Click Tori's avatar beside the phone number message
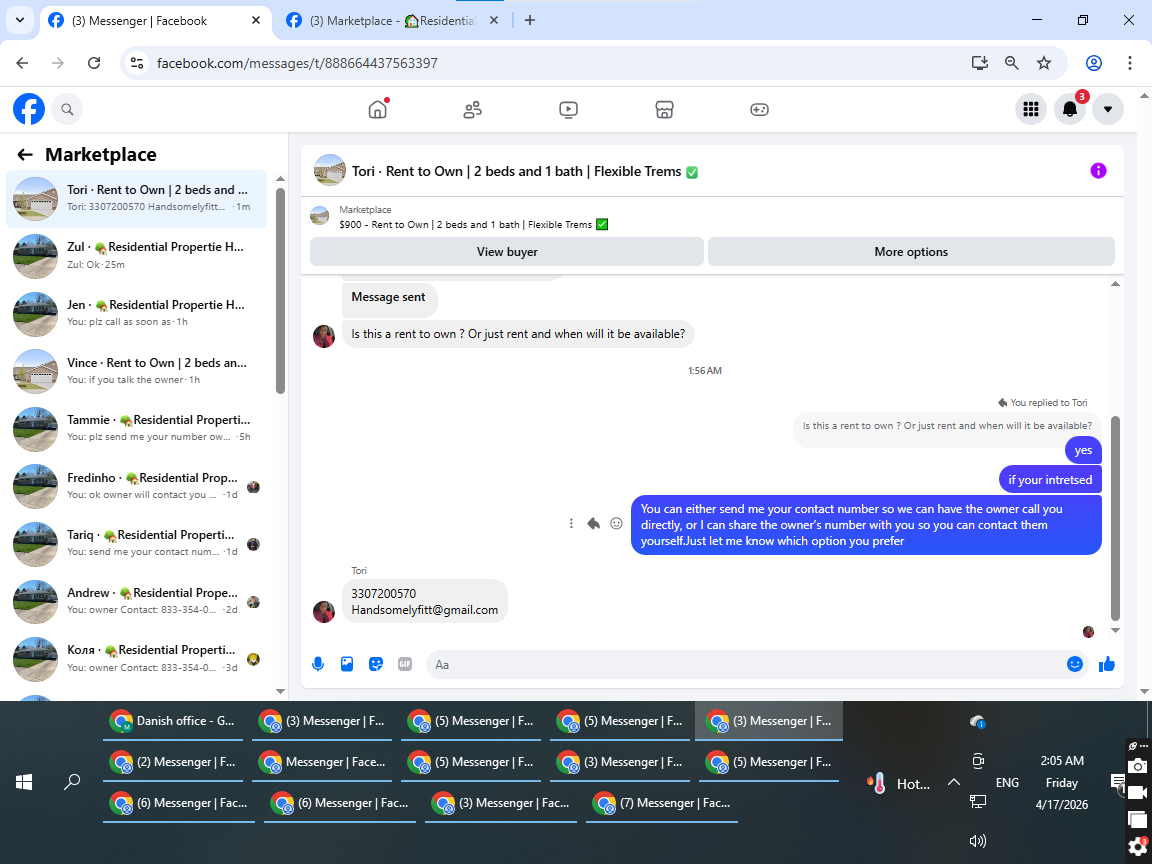 [324, 611]
